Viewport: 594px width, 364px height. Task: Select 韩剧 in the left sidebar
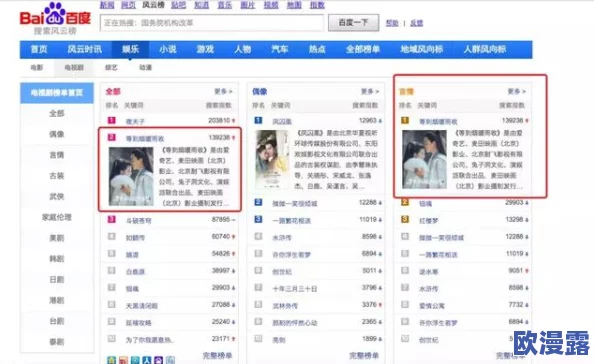[x=57, y=259]
